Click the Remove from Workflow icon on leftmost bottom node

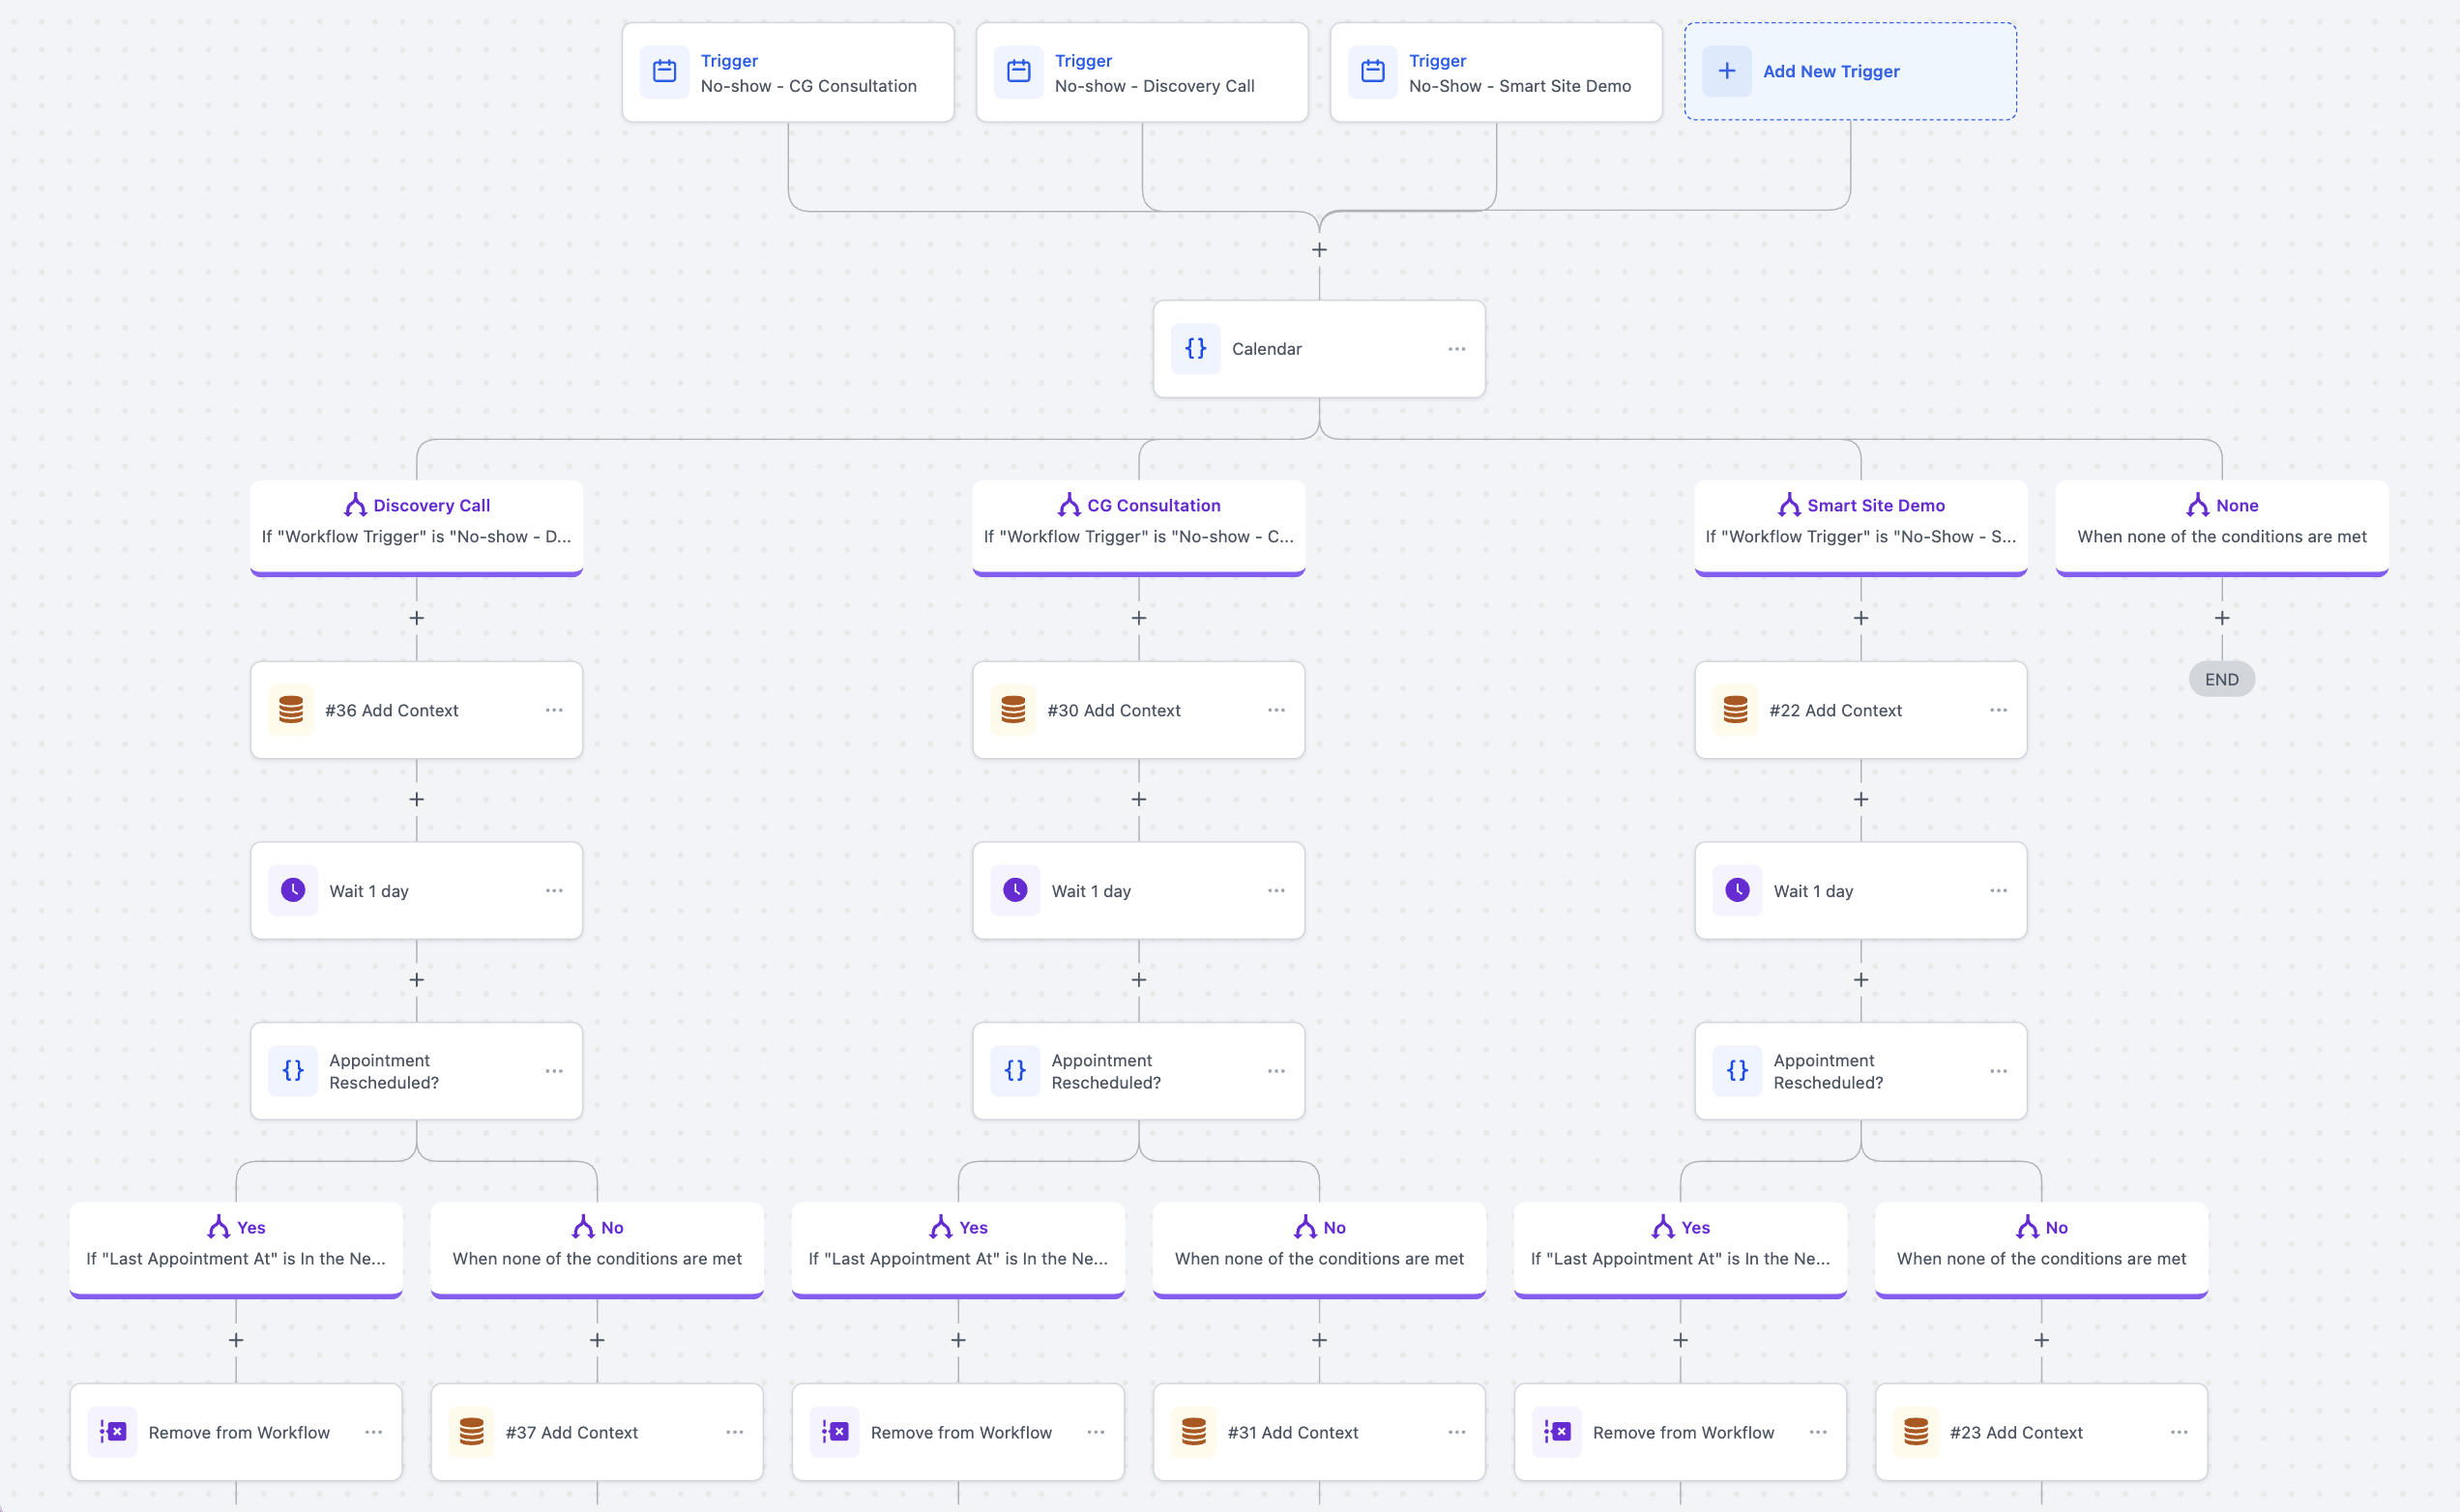114,1432
